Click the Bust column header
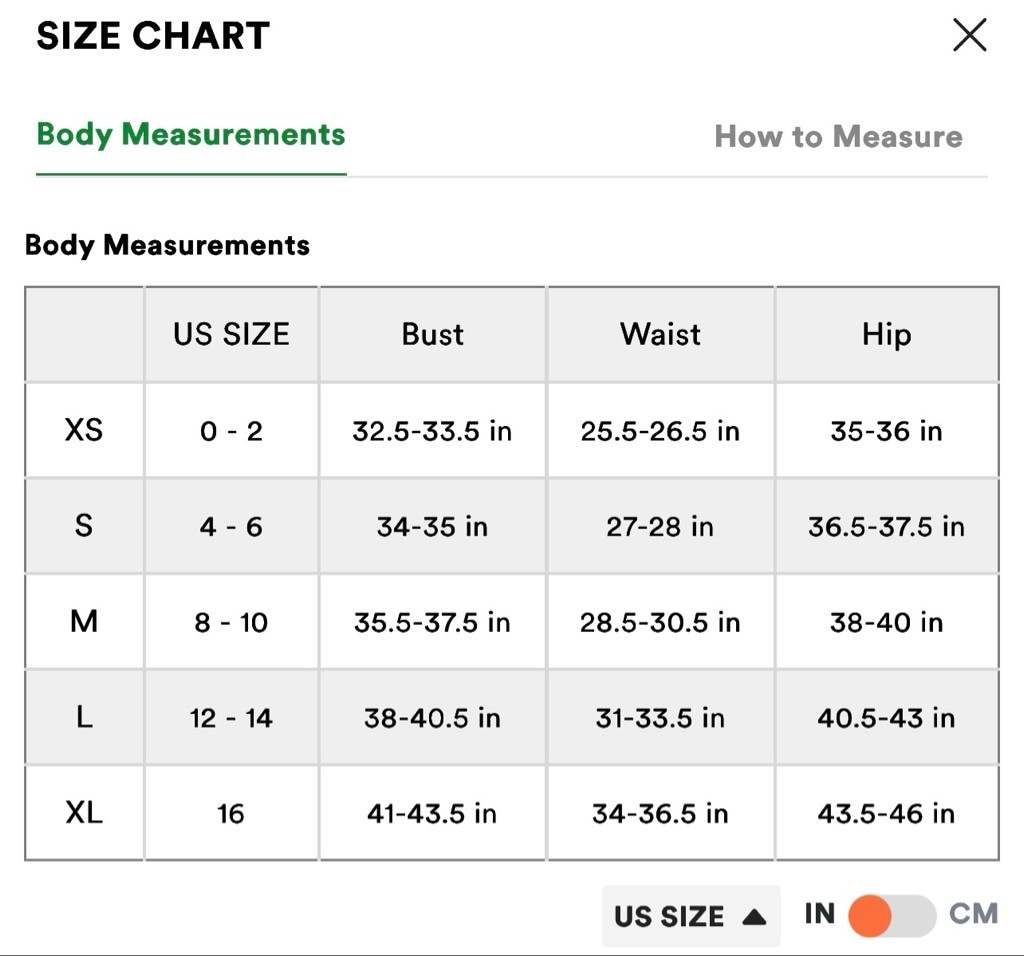Image resolution: width=1024 pixels, height=956 pixels. [432, 334]
